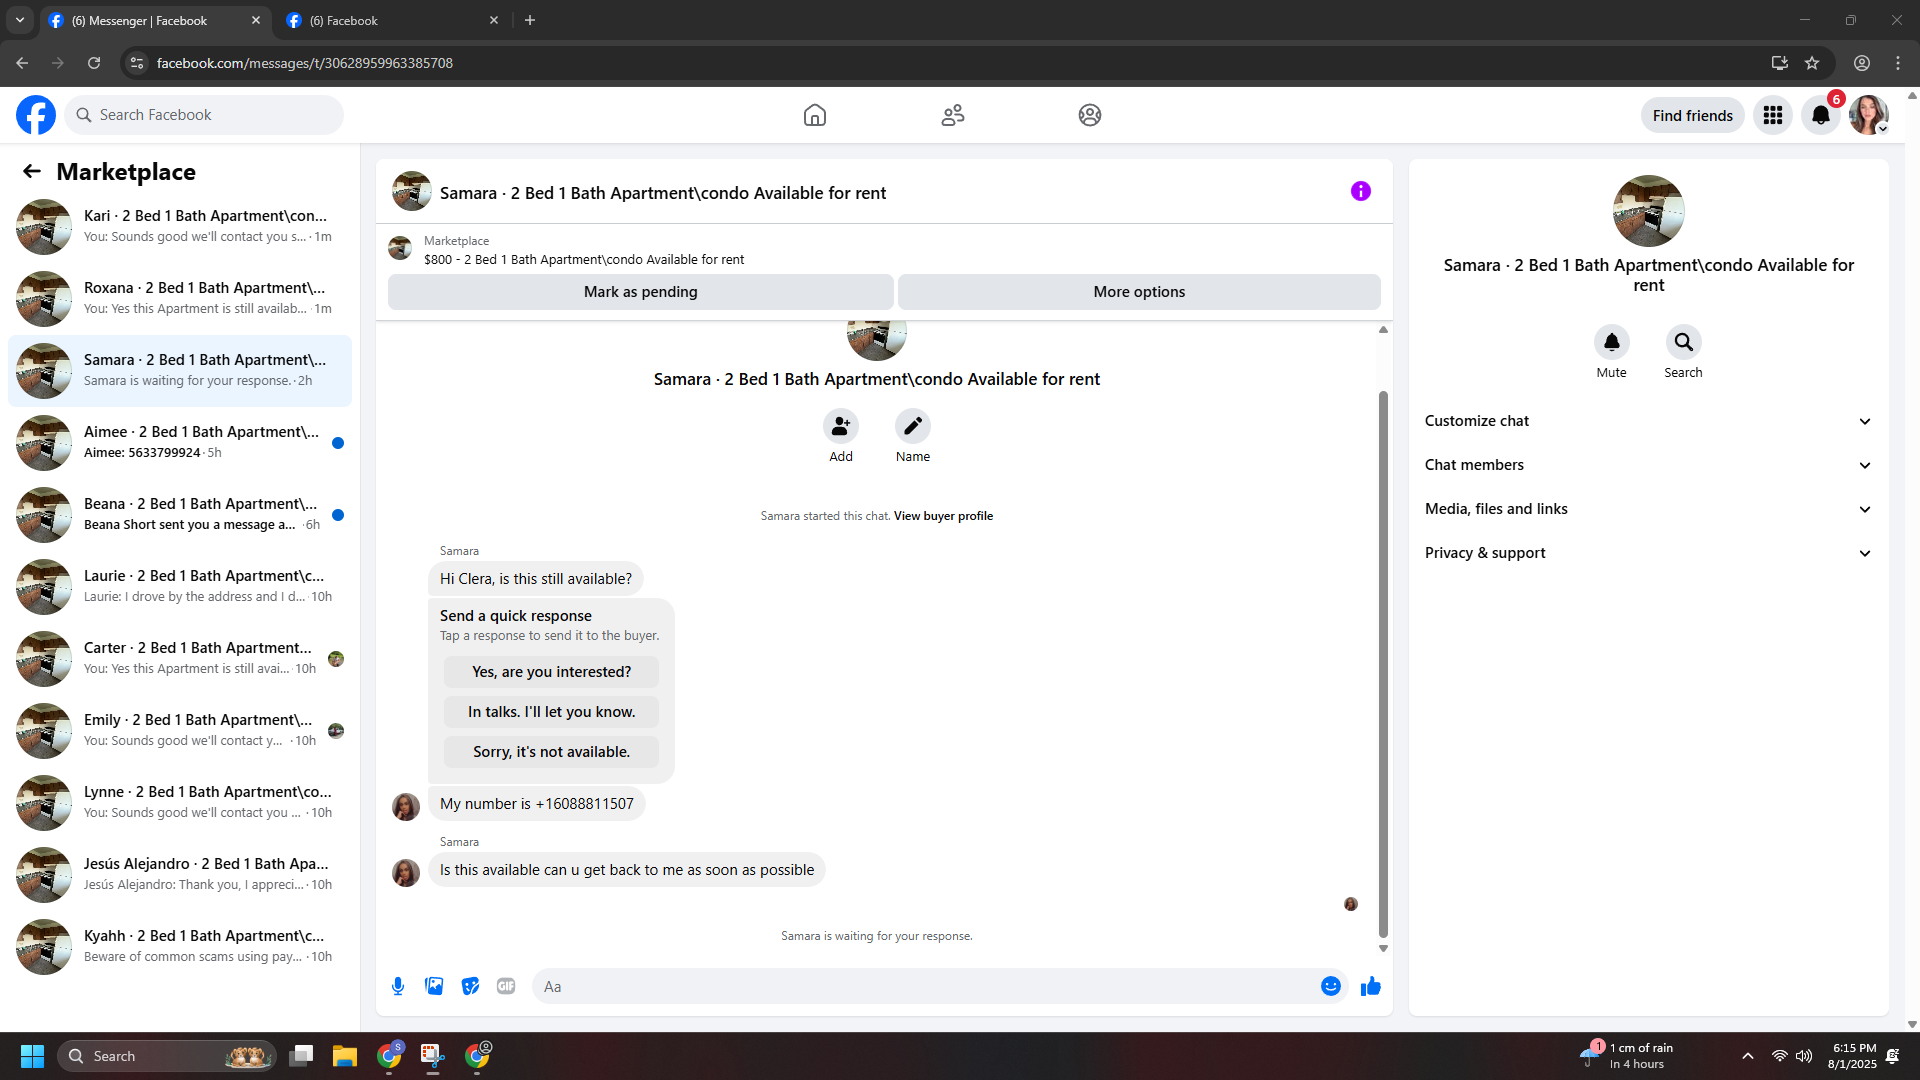Focus the Aa message input field

point(925,986)
